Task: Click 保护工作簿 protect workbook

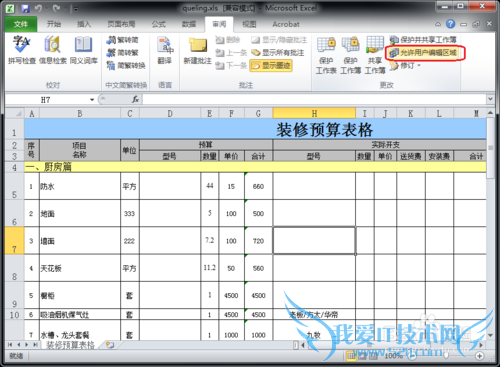Action: [x=350, y=55]
